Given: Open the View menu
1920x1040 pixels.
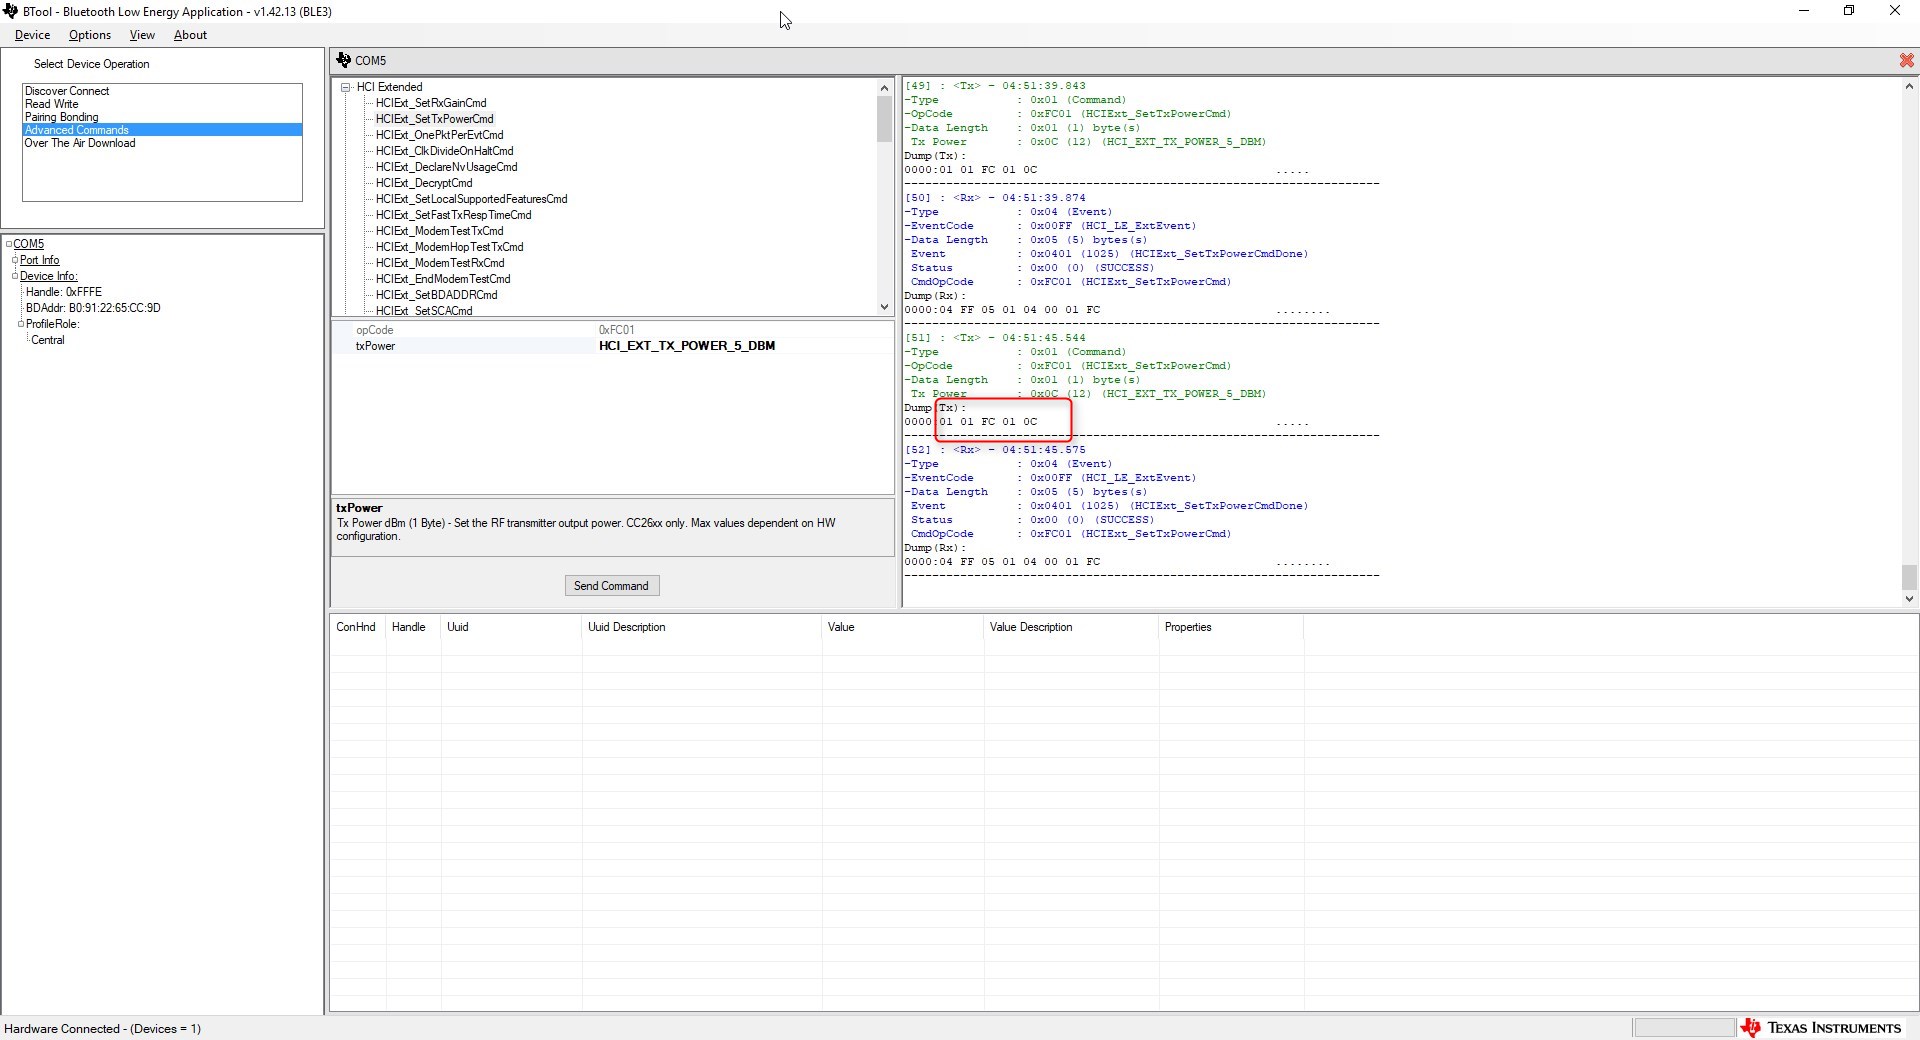Looking at the screenshot, I should (x=142, y=35).
